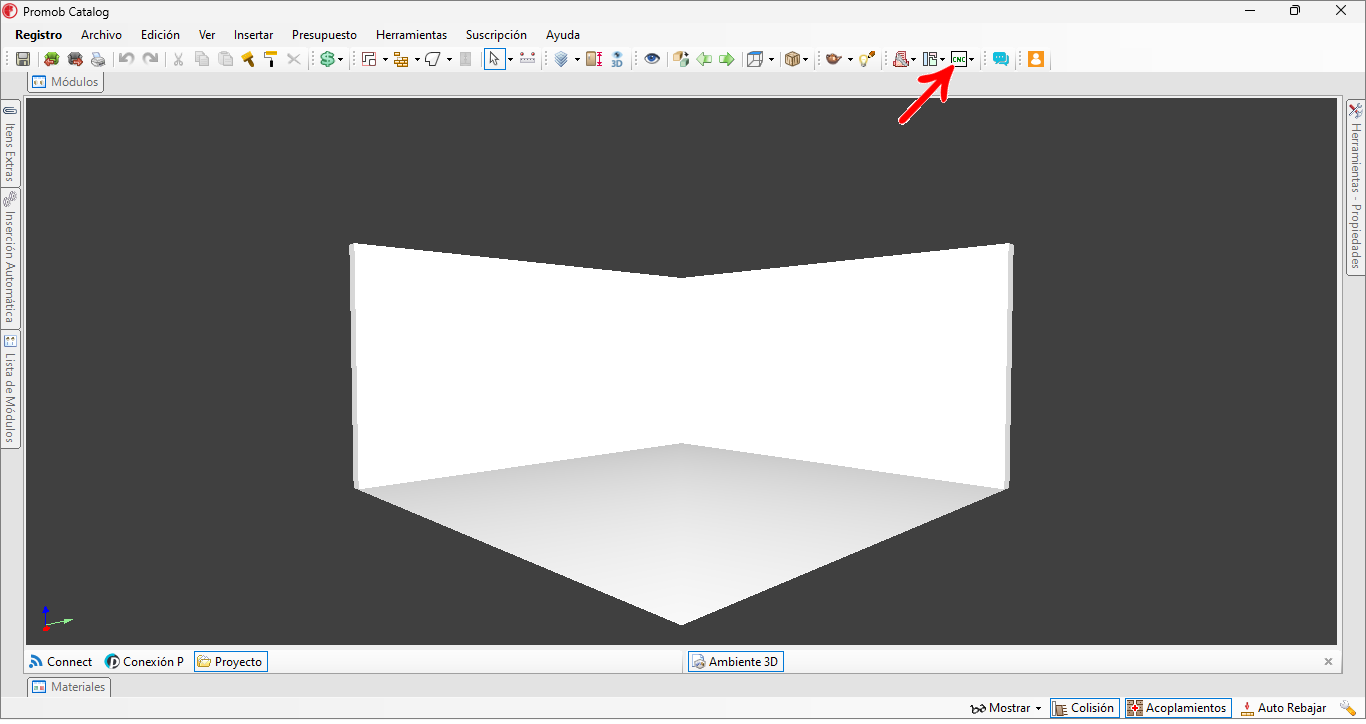Click the Undo arrow icon
The width and height of the screenshot is (1366, 724).
[x=126, y=59]
